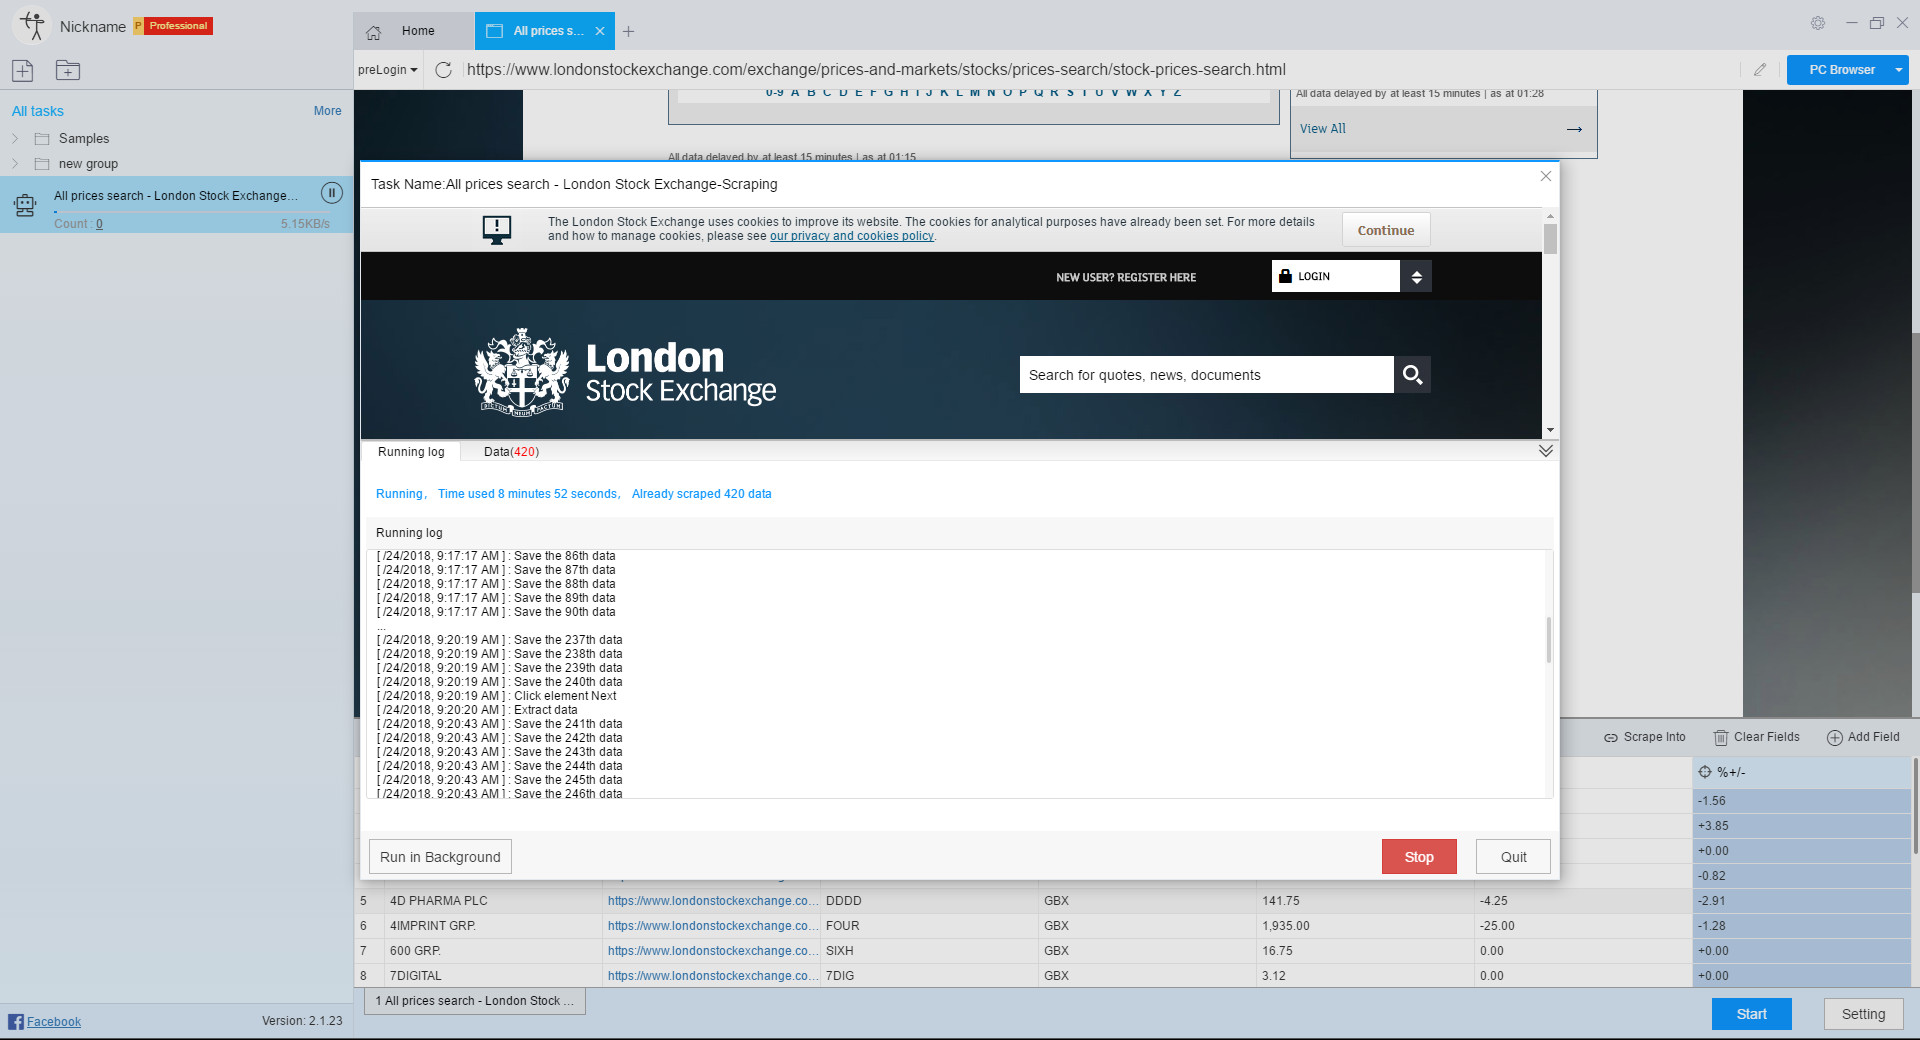Open the 600 GRP row URL
This screenshot has width=1920, height=1040.
click(x=712, y=951)
